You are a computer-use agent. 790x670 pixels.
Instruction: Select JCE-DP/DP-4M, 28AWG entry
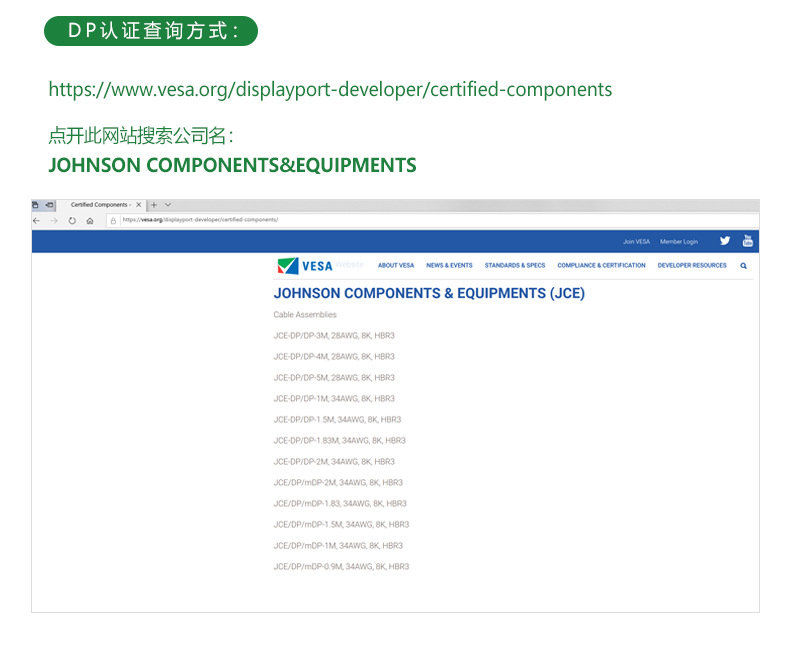tap(334, 357)
